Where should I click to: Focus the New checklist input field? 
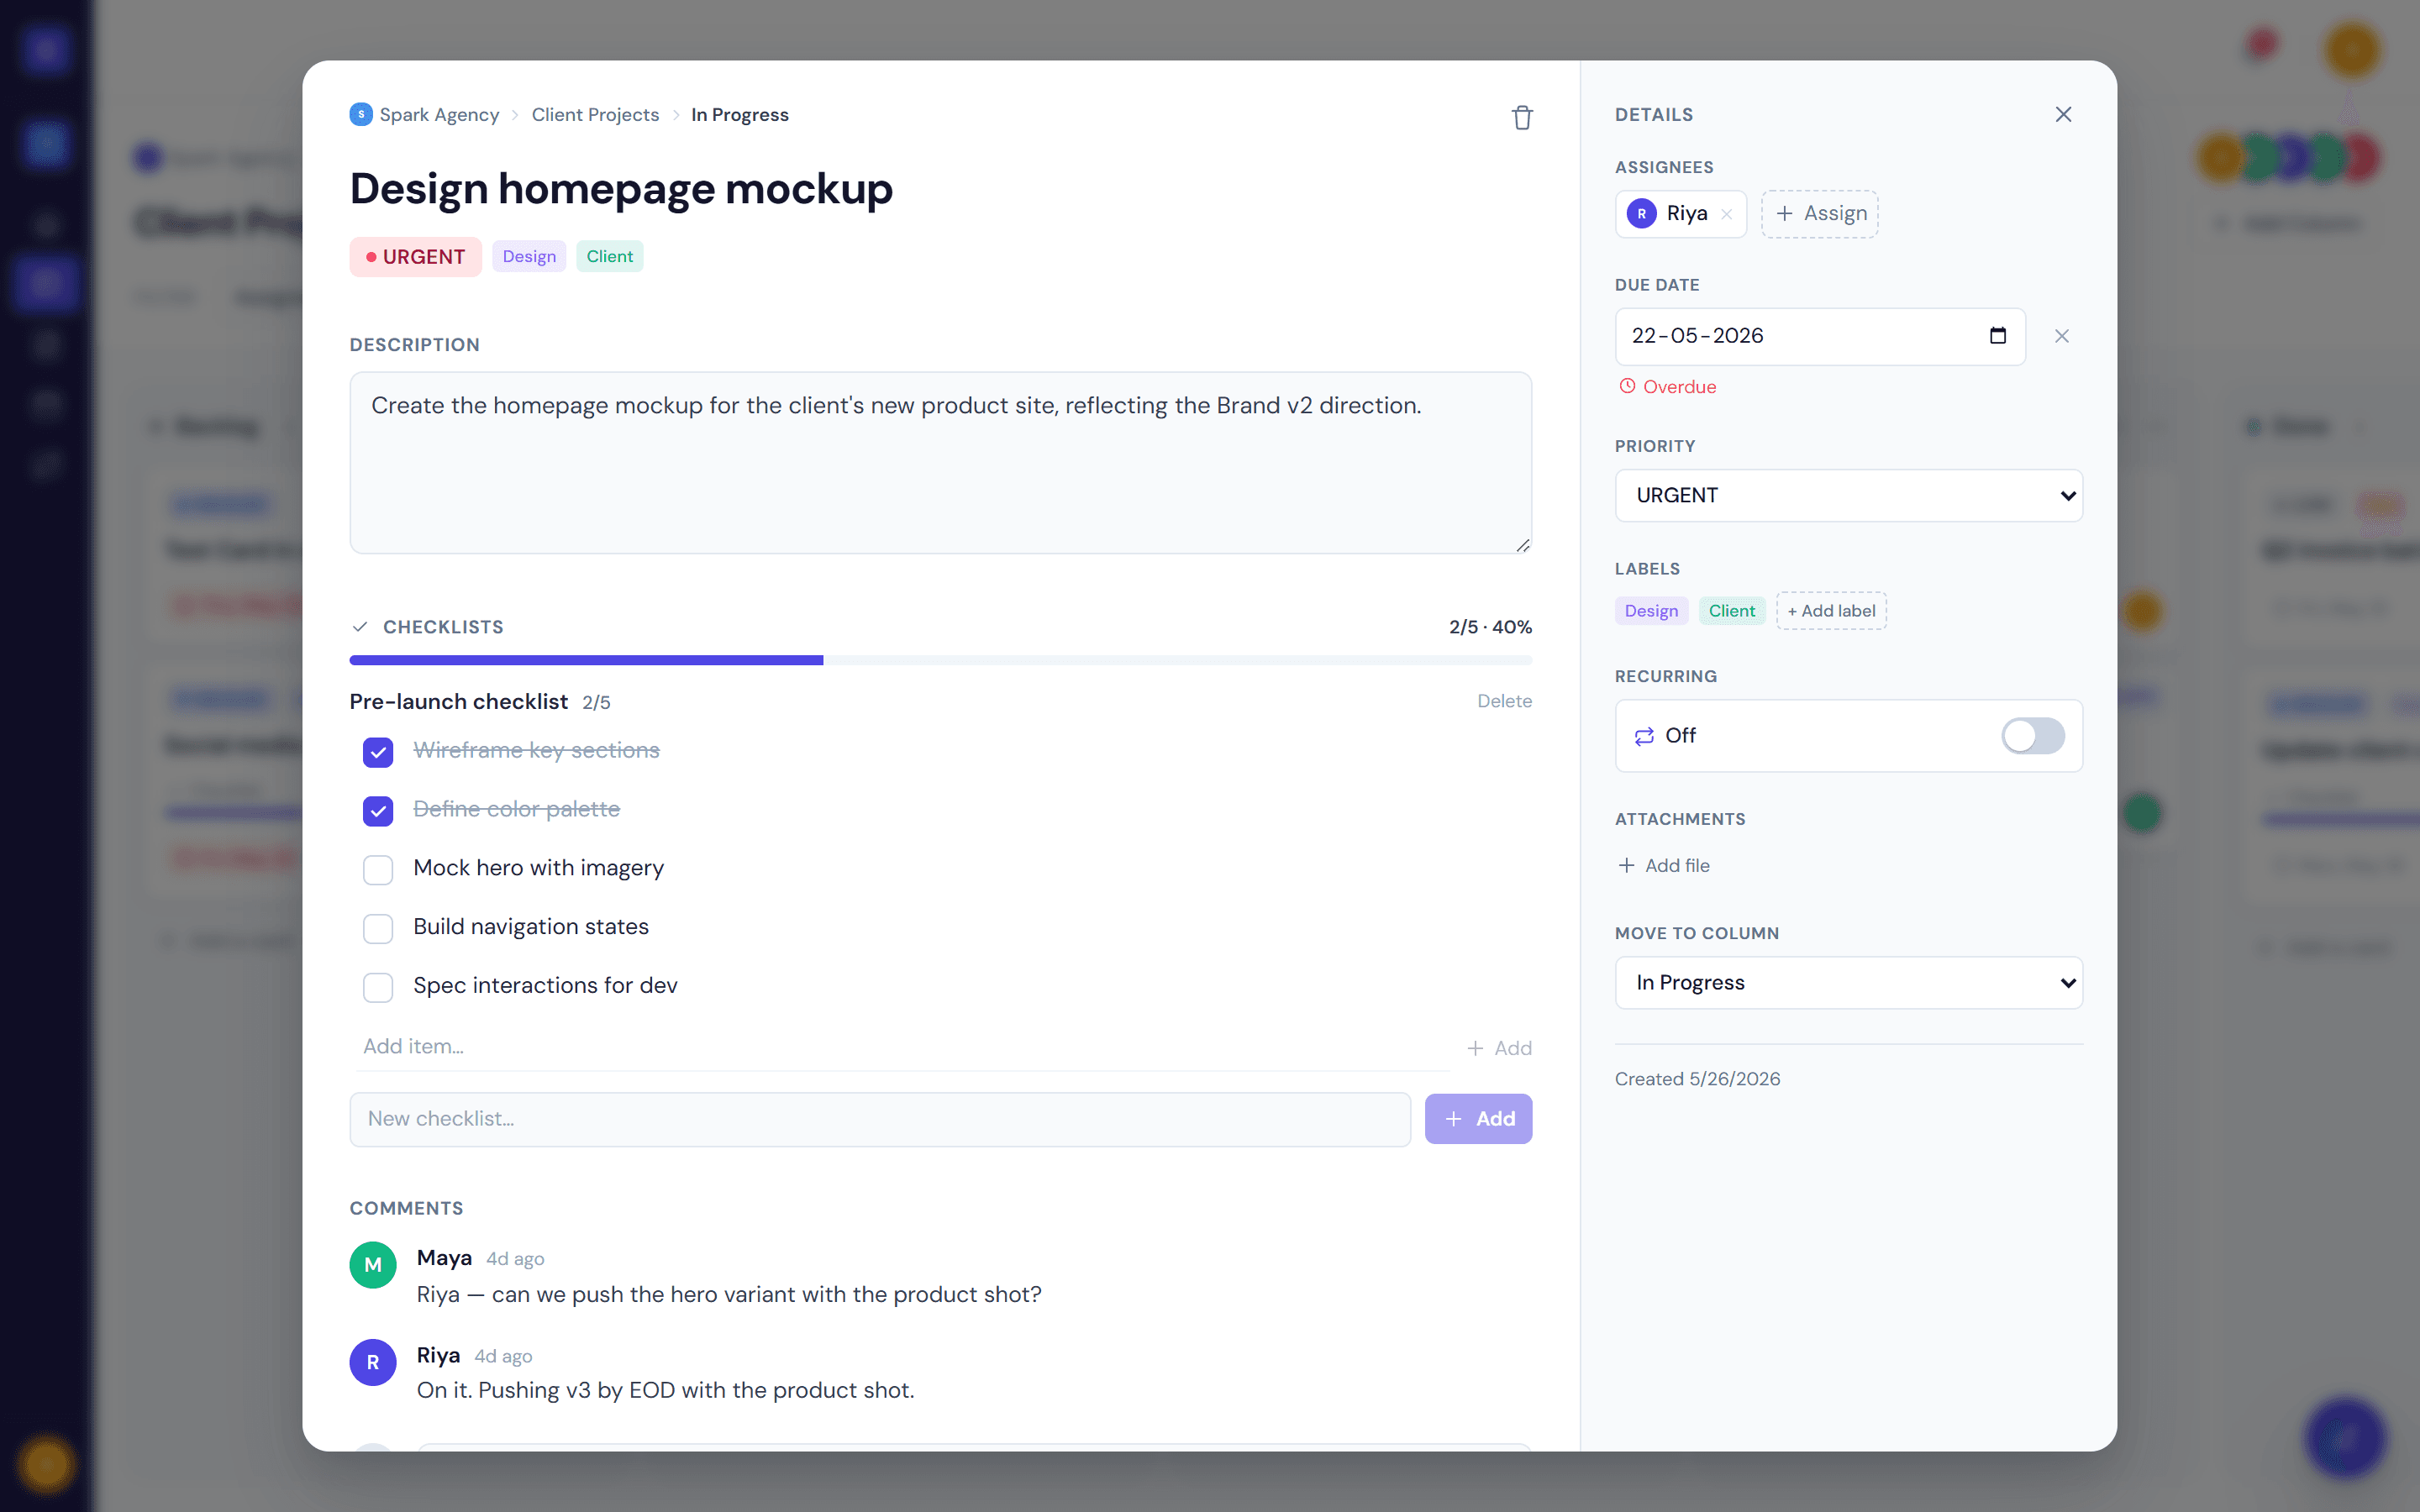point(880,1118)
